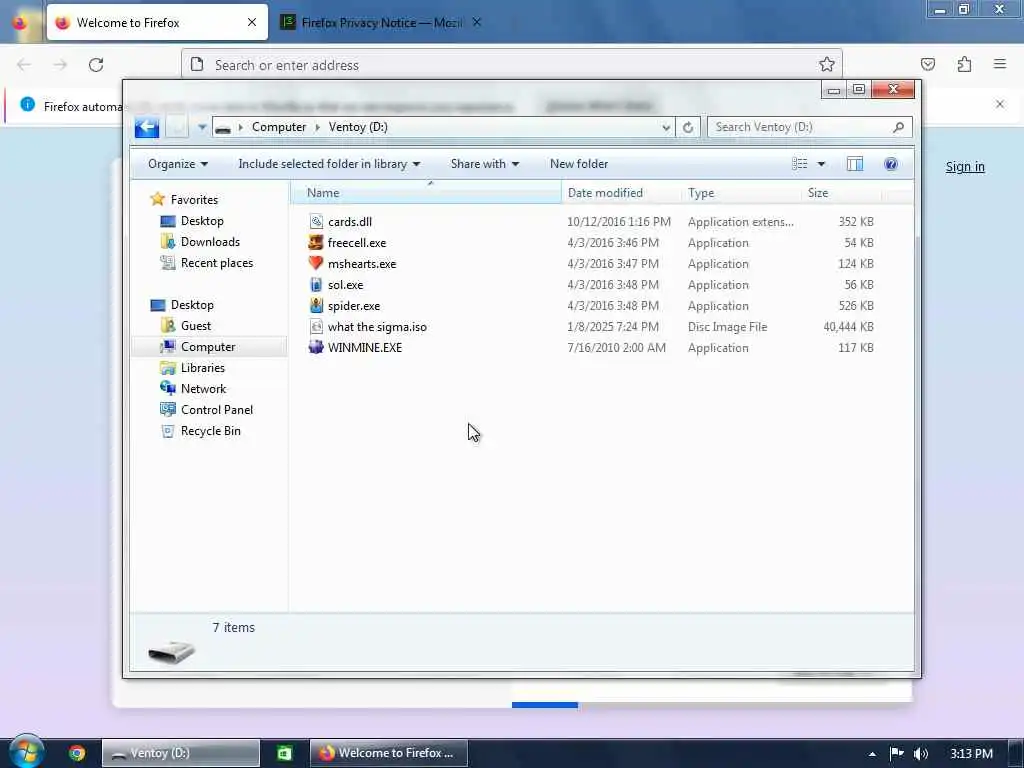This screenshot has width=1024, height=768.
Task: Click the blue progress bar on Firefox page
Action: tap(545, 705)
